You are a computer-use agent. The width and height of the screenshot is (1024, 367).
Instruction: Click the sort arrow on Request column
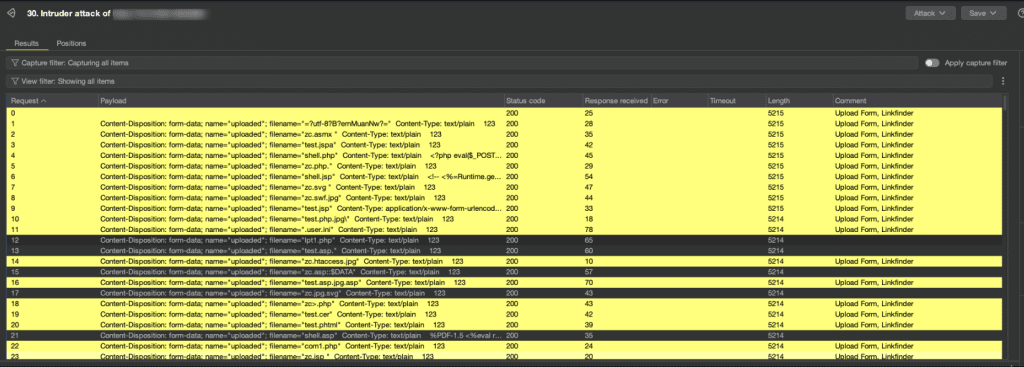point(44,101)
